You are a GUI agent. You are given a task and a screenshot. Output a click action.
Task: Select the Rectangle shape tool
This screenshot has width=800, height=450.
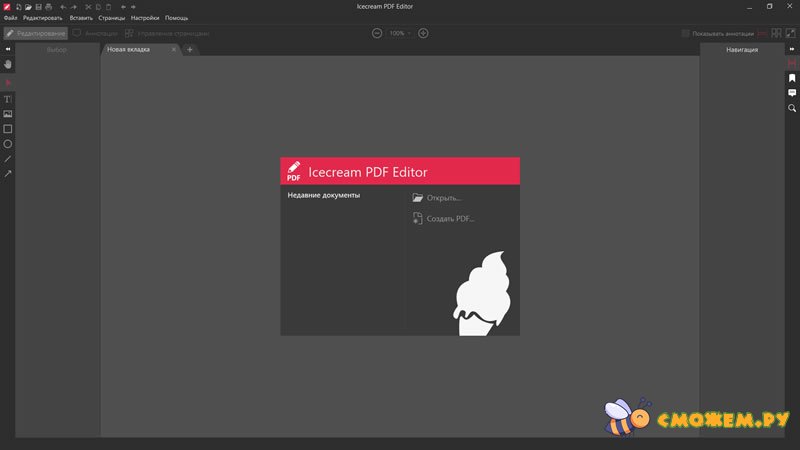coord(8,129)
